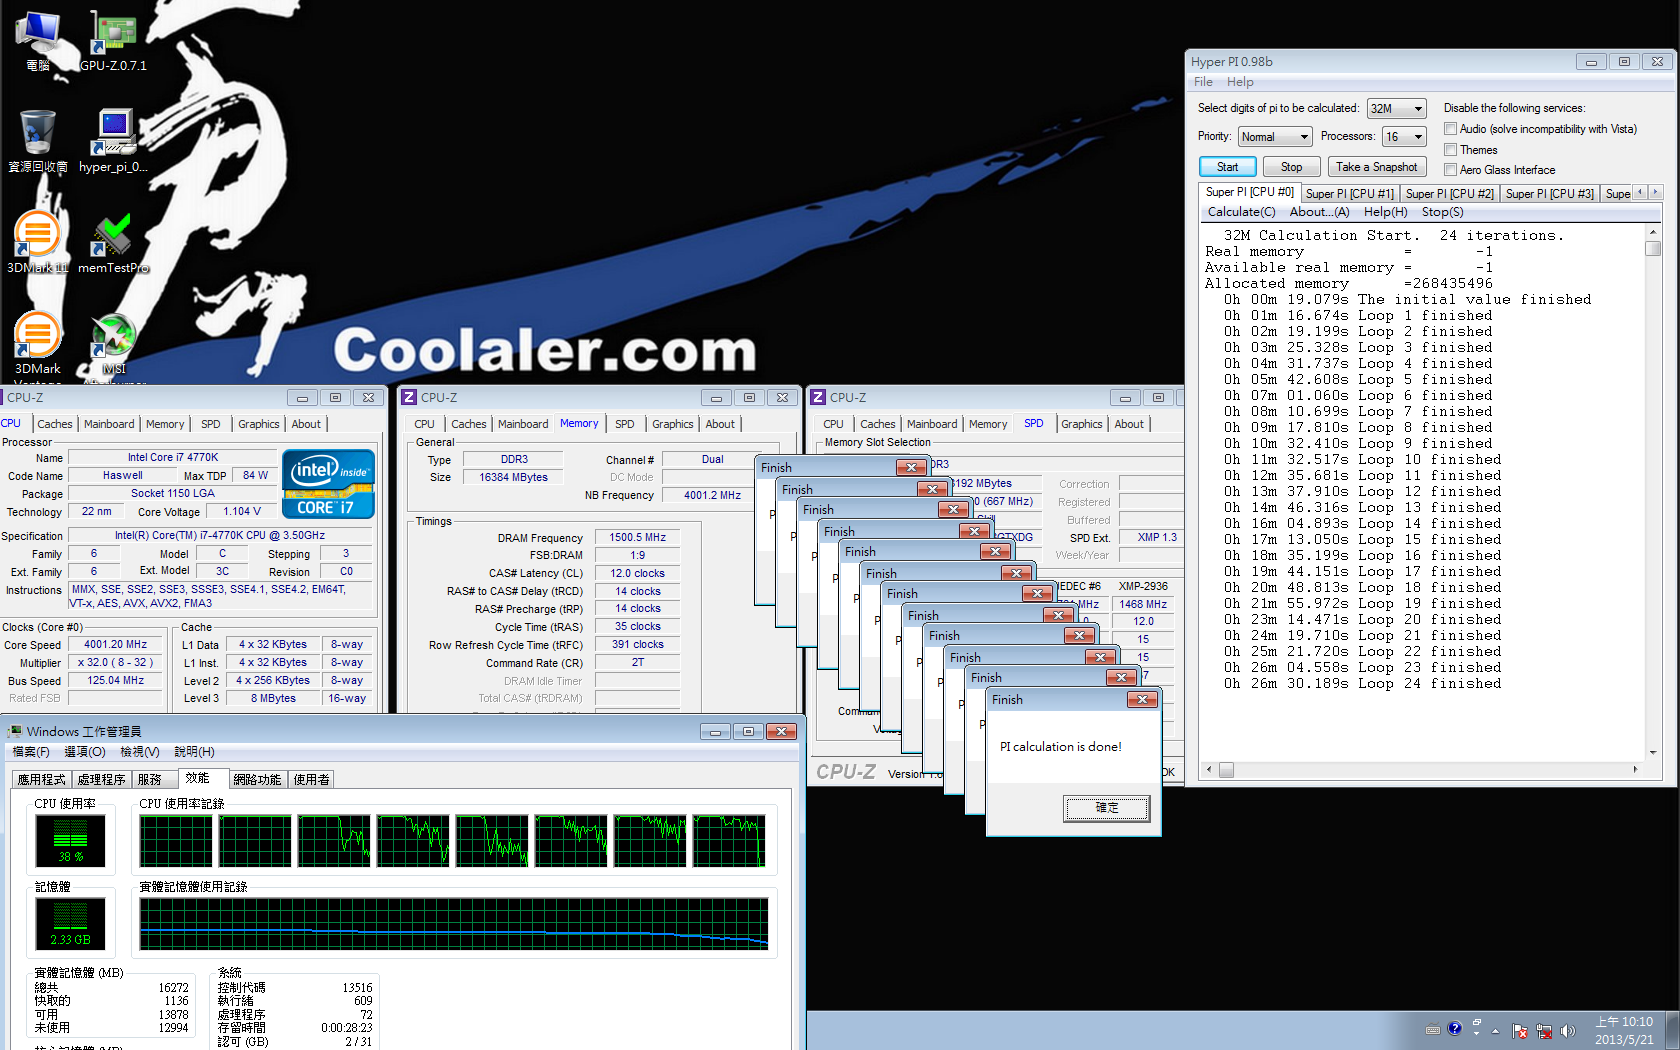Open Caches tab in the rightmost CPU-Z window

pos(878,424)
